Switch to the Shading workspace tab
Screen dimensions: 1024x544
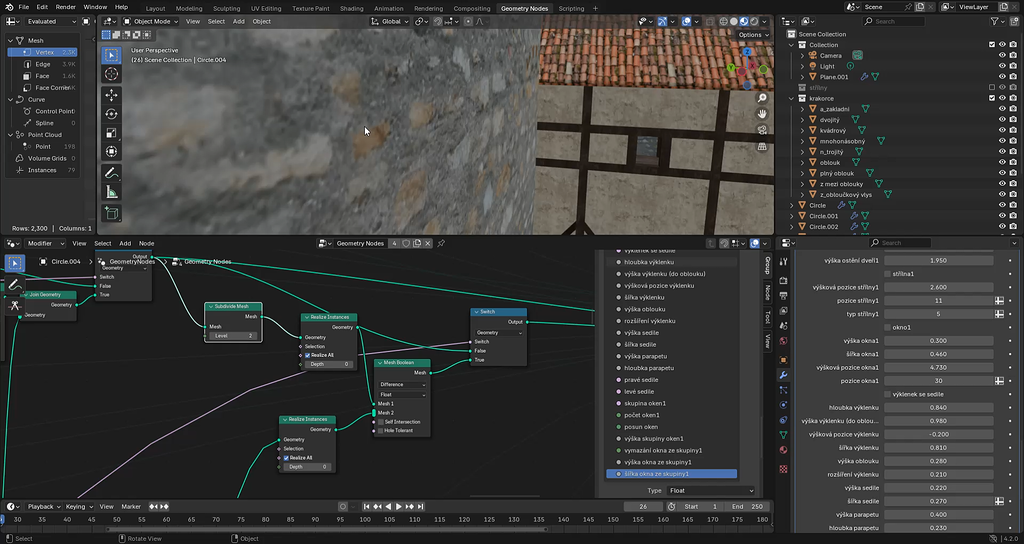click(351, 8)
